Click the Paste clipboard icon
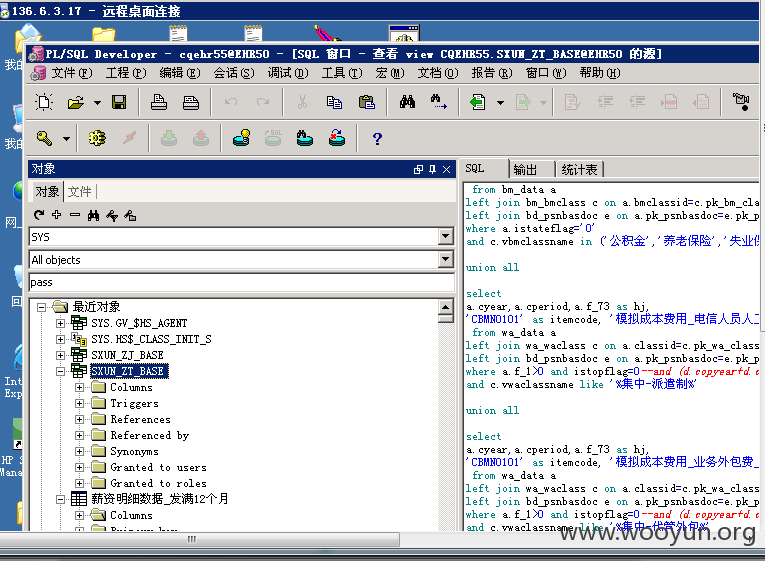Viewport: 765px width, 561px height. point(366,102)
